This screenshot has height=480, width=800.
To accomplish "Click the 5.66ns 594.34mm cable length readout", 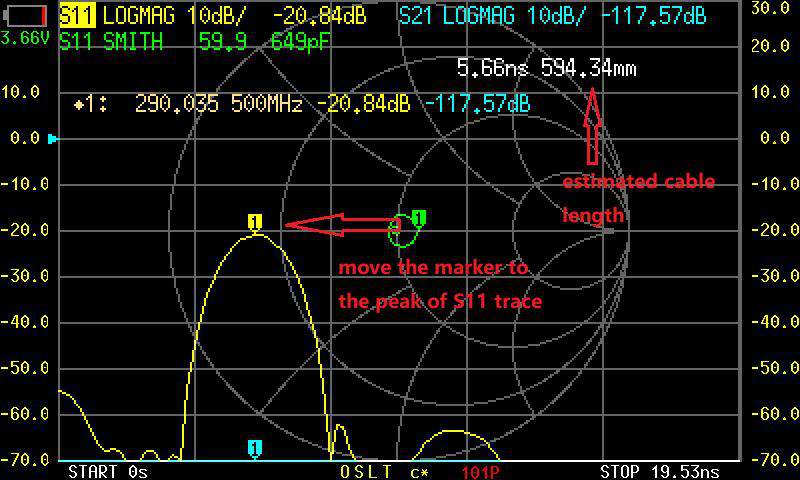I will [x=546, y=67].
